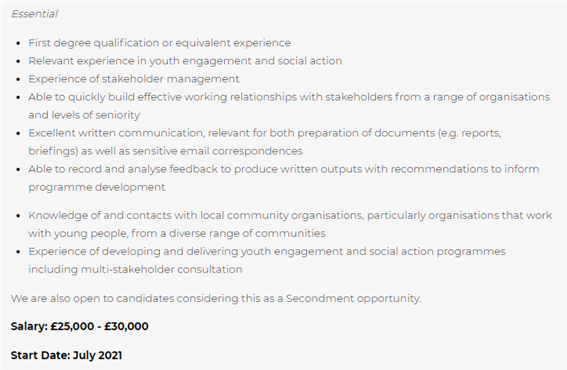The height and width of the screenshot is (370, 567).
Task: Click the bullet beside 'First degree qualification'
Action: [18, 43]
